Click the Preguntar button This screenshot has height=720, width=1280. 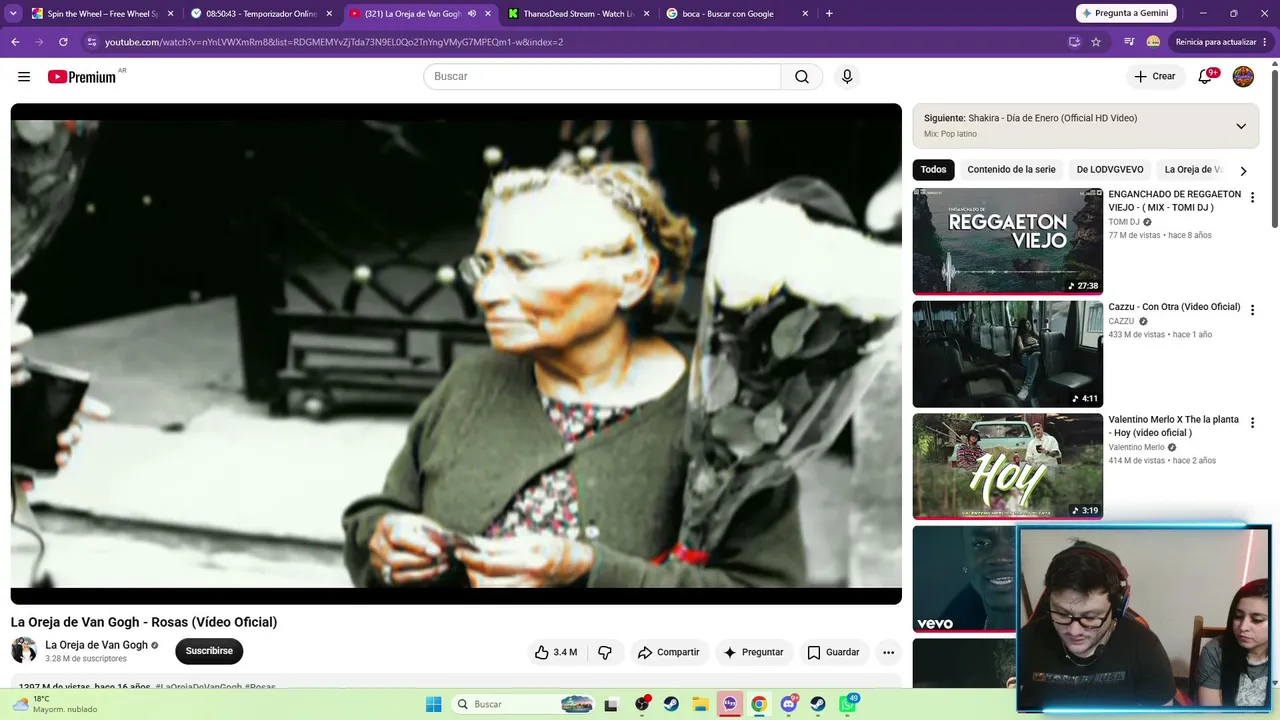(x=753, y=652)
